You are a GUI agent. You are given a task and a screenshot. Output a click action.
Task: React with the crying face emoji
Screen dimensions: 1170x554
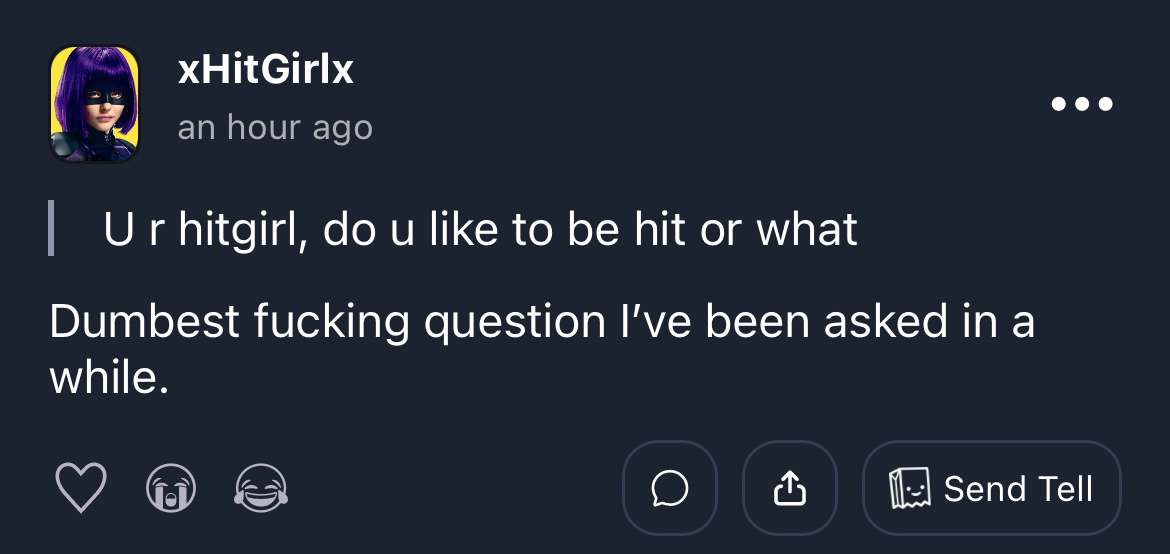(171, 488)
